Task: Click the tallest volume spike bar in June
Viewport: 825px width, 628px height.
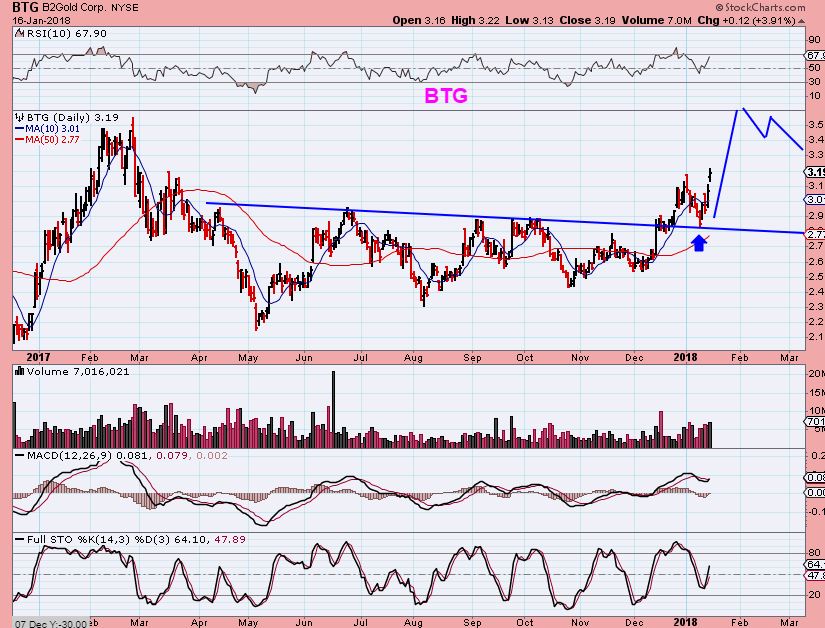Action: tap(333, 409)
